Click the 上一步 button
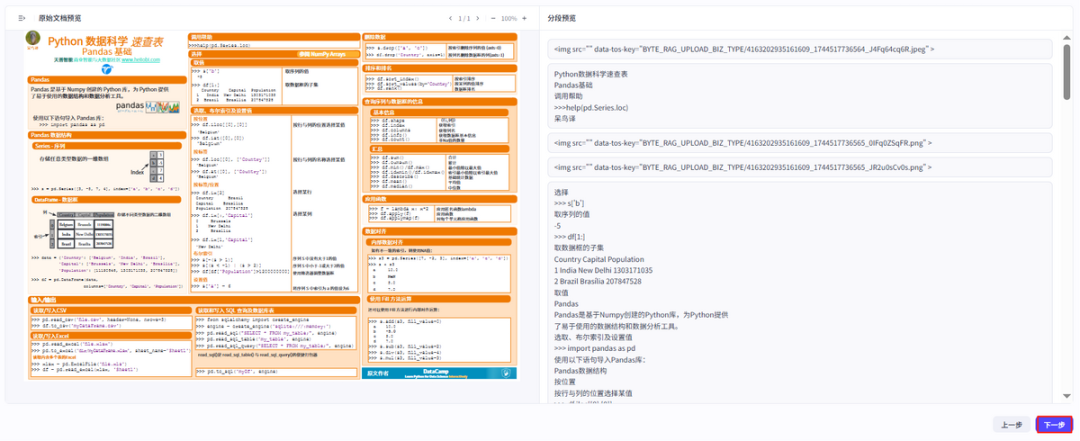 click(x=1011, y=424)
